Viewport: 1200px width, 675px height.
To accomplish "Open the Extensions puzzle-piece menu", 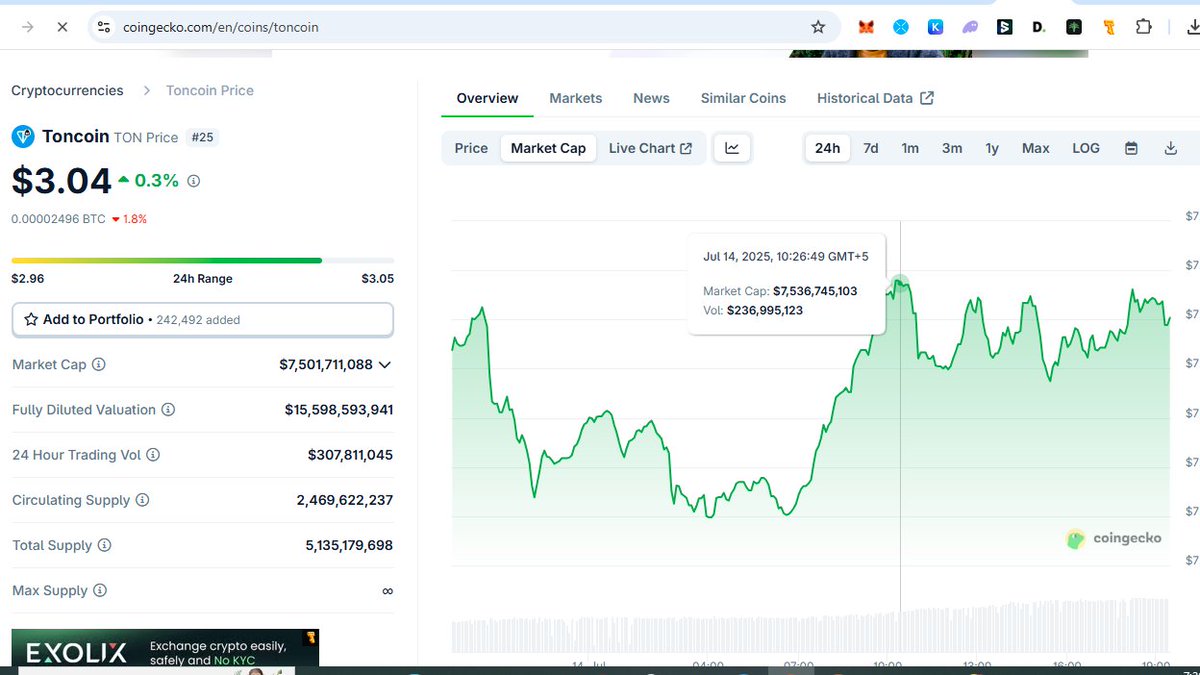I will (x=1143, y=27).
